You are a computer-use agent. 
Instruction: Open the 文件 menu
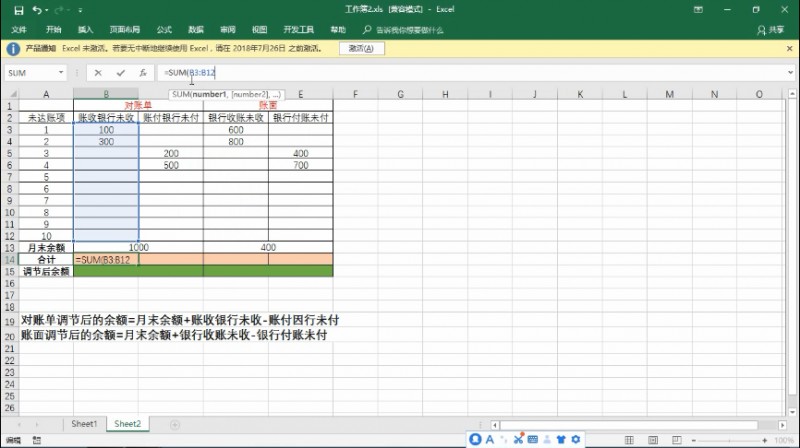click(19, 30)
